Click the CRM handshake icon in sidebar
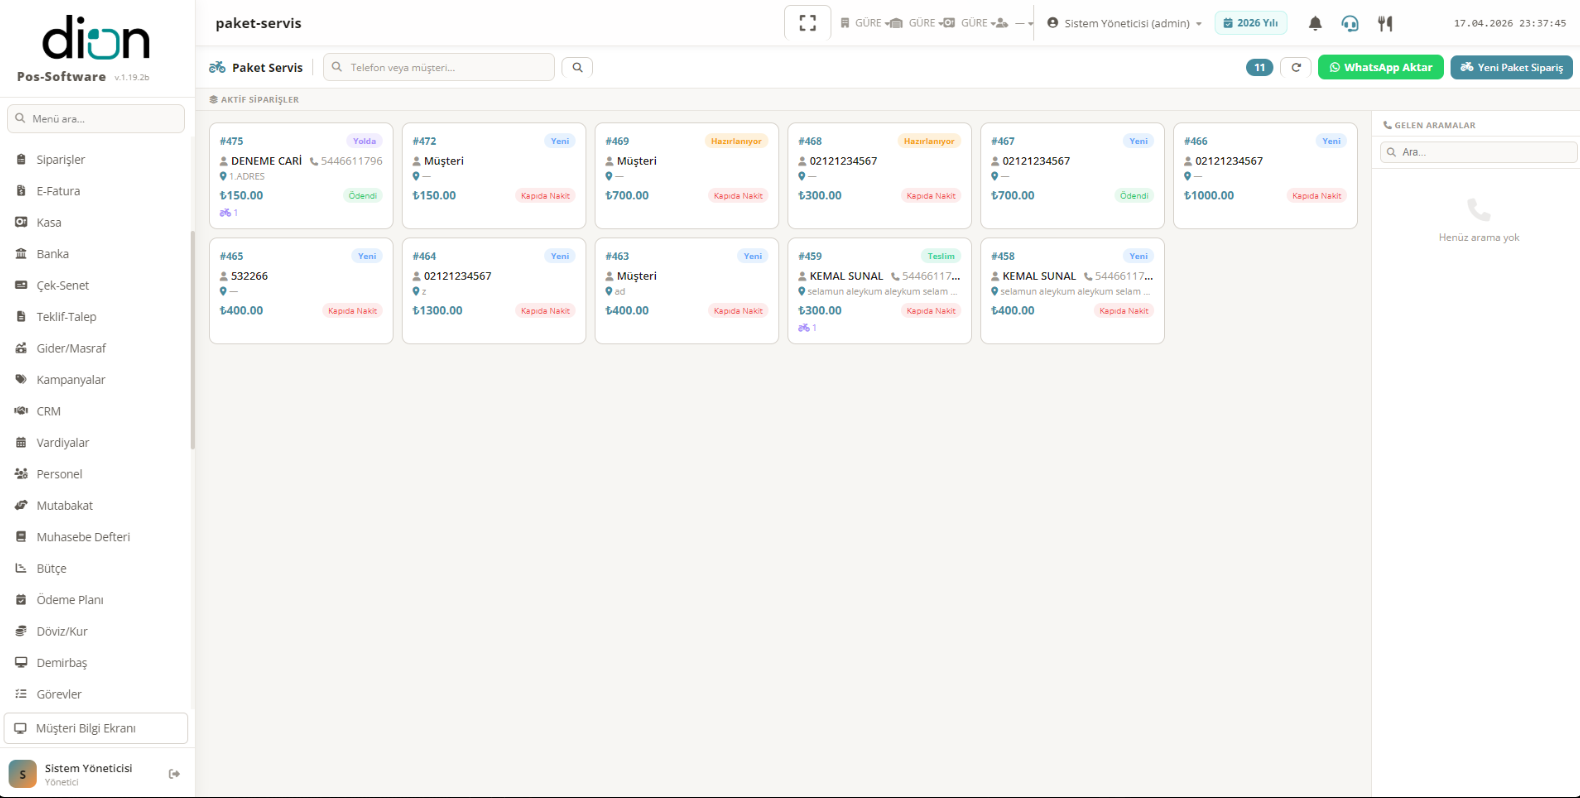The width and height of the screenshot is (1580, 798). click(x=21, y=411)
